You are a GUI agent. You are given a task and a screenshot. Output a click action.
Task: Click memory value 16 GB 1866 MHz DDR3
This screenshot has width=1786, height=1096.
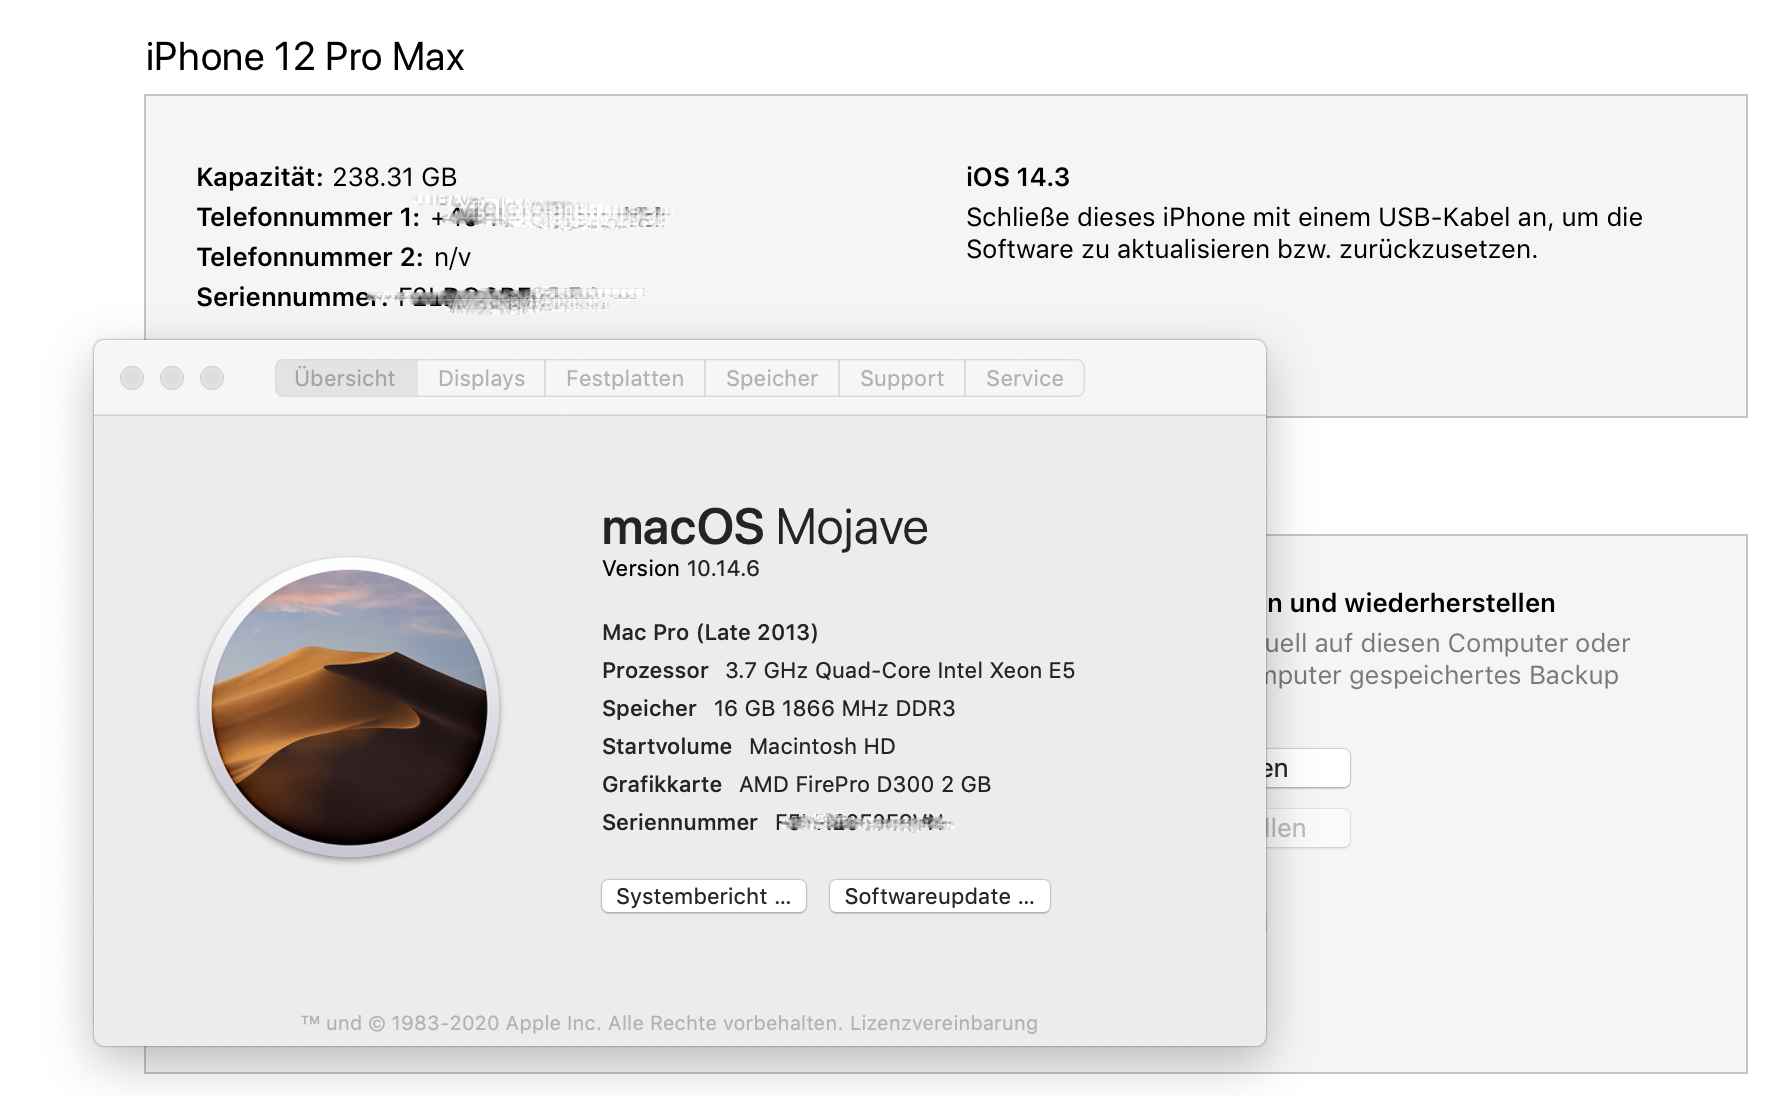835,708
